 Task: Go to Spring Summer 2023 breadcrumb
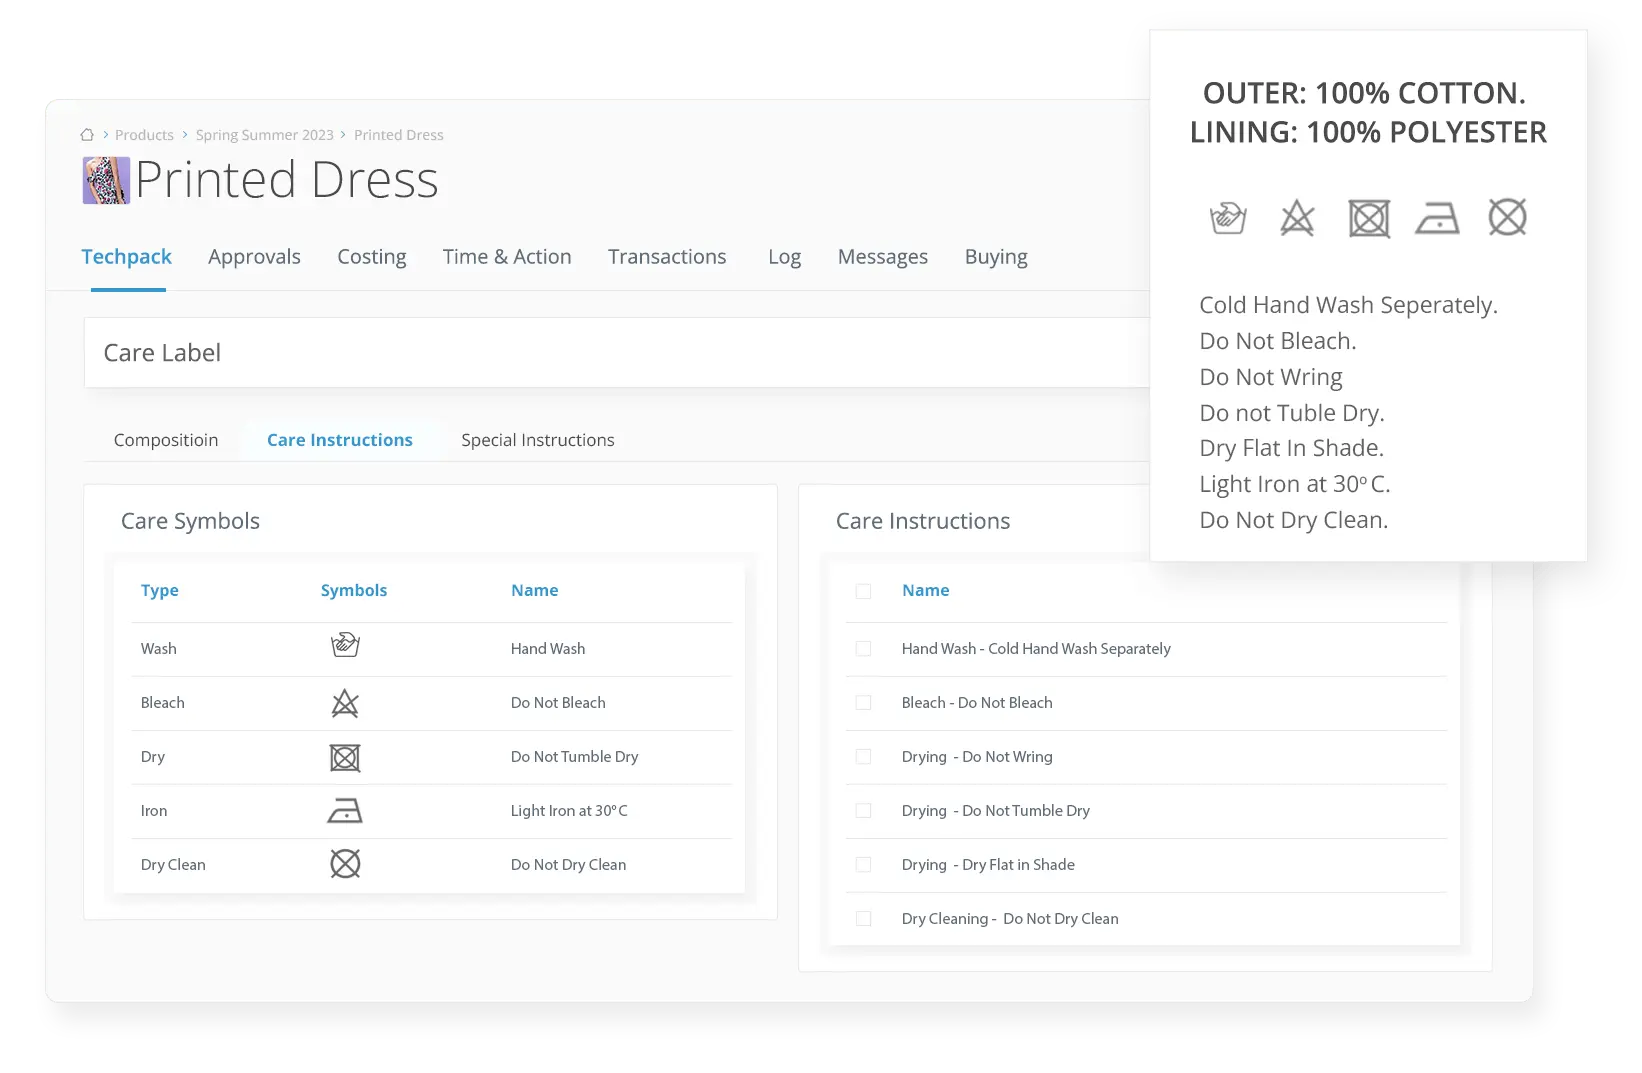(x=264, y=135)
